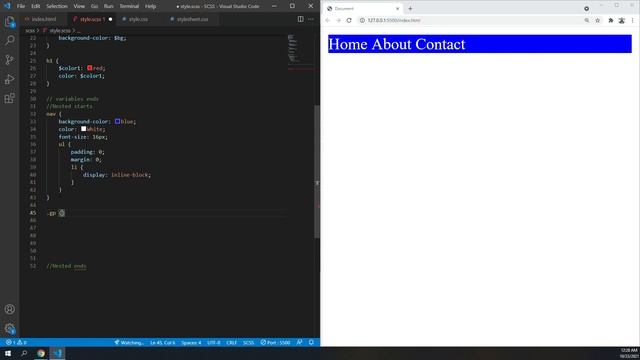The height and width of the screenshot is (360, 640).
Task: Click the Watching Sass status item
Action: coord(129,342)
